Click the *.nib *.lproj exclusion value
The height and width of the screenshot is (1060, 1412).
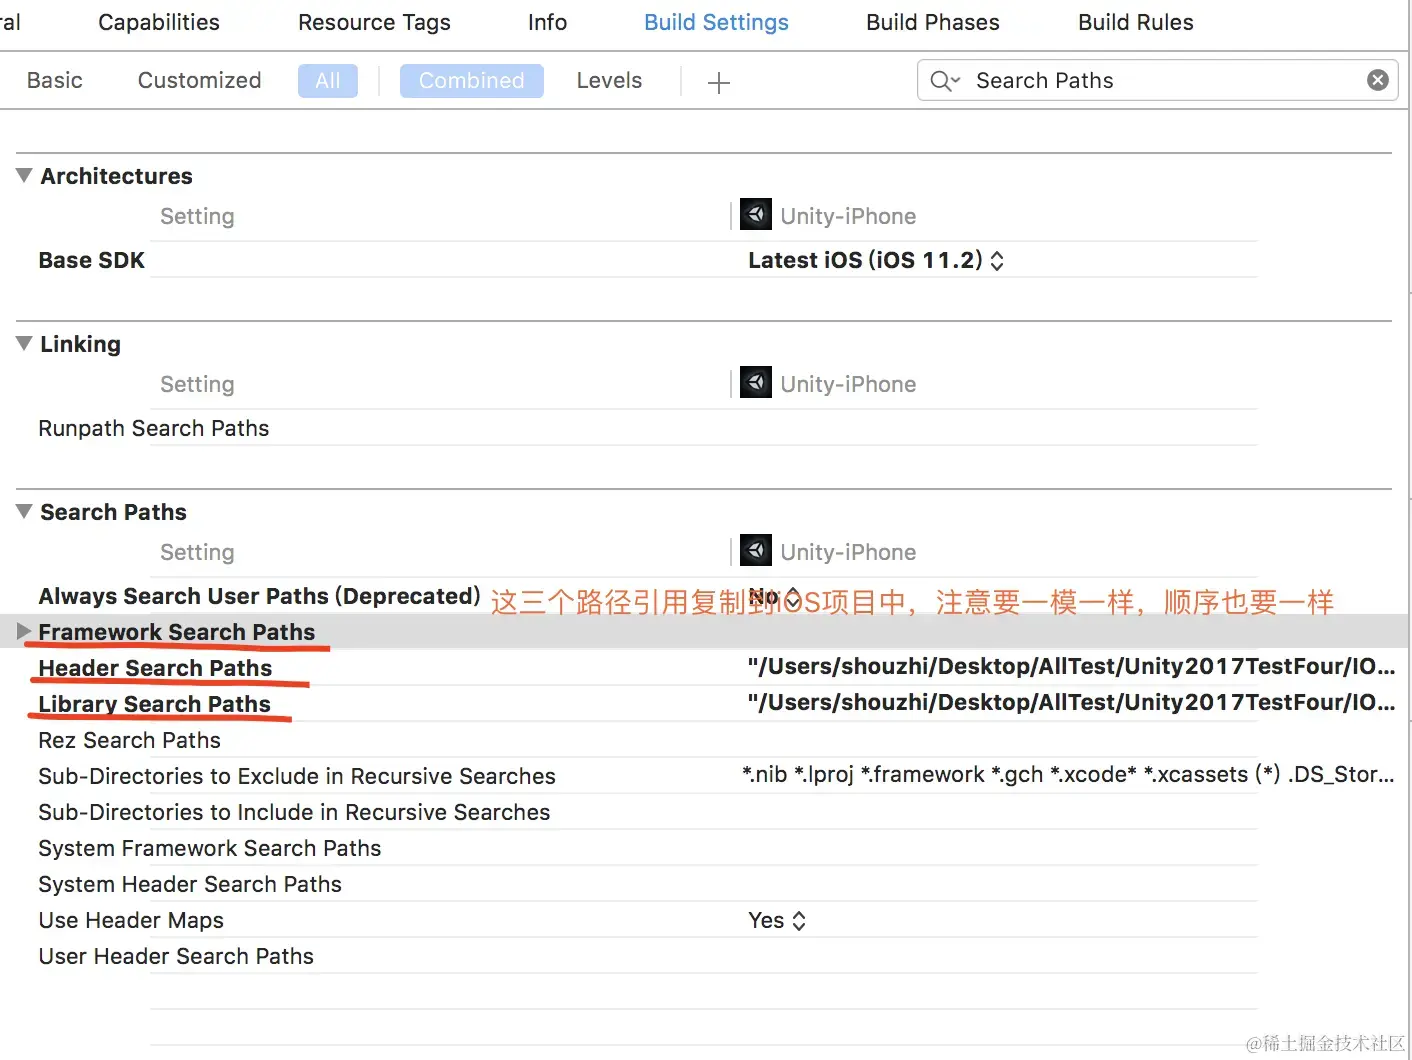(1068, 775)
